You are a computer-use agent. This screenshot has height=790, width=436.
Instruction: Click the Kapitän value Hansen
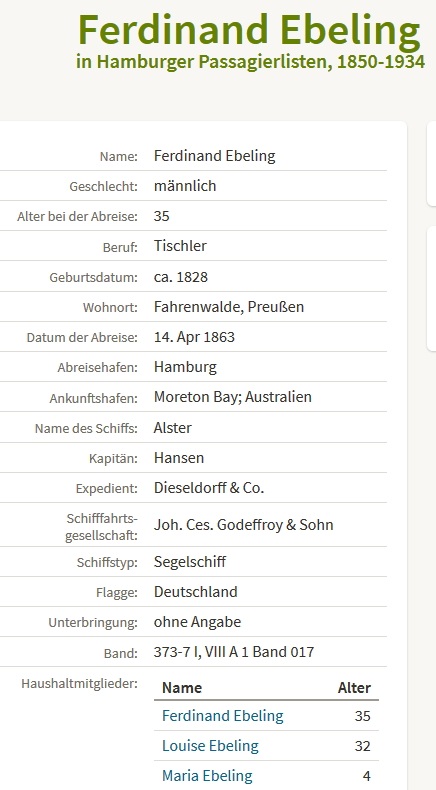coord(179,458)
